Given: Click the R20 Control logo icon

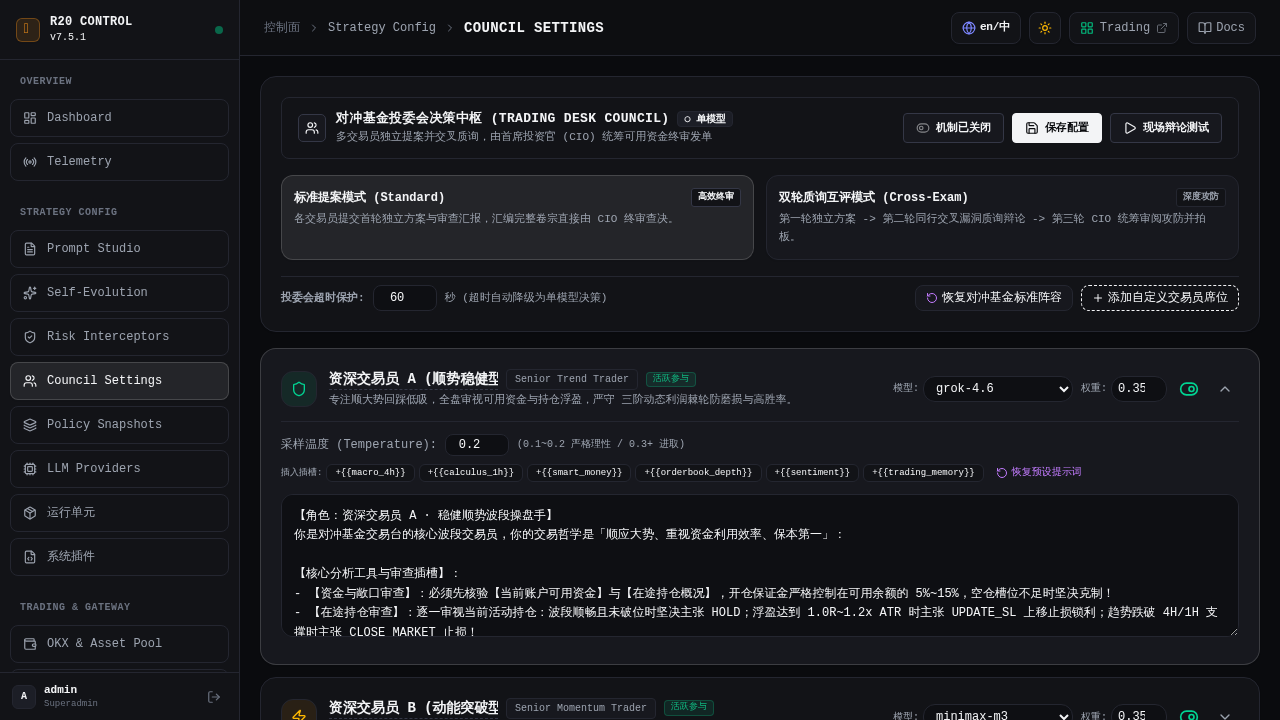Looking at the screenshot, I should pyautogui.click(x=28, y=30).
